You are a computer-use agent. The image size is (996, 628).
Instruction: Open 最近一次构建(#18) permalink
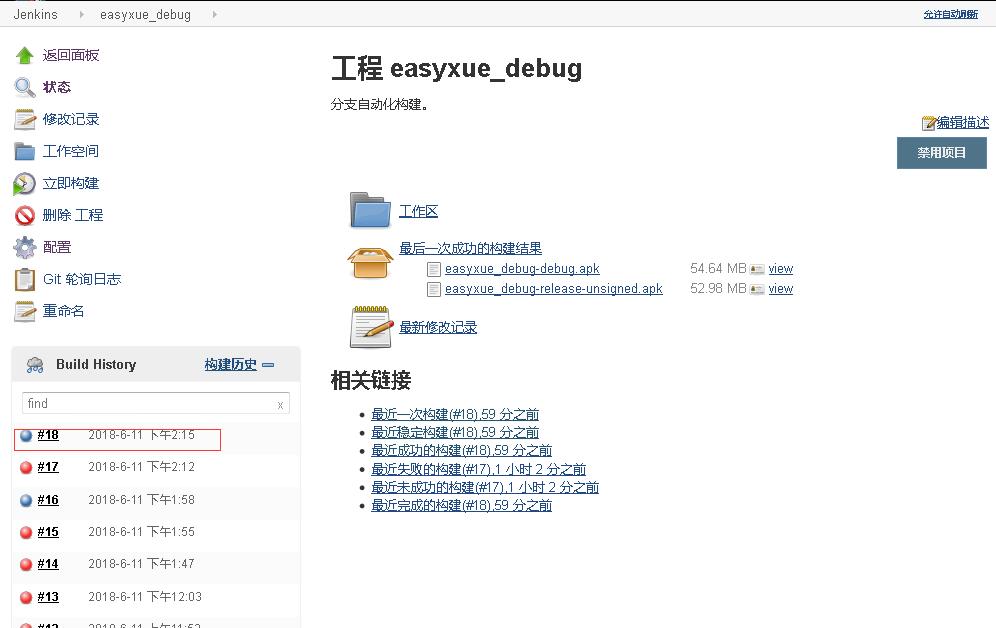pos(455,415)
